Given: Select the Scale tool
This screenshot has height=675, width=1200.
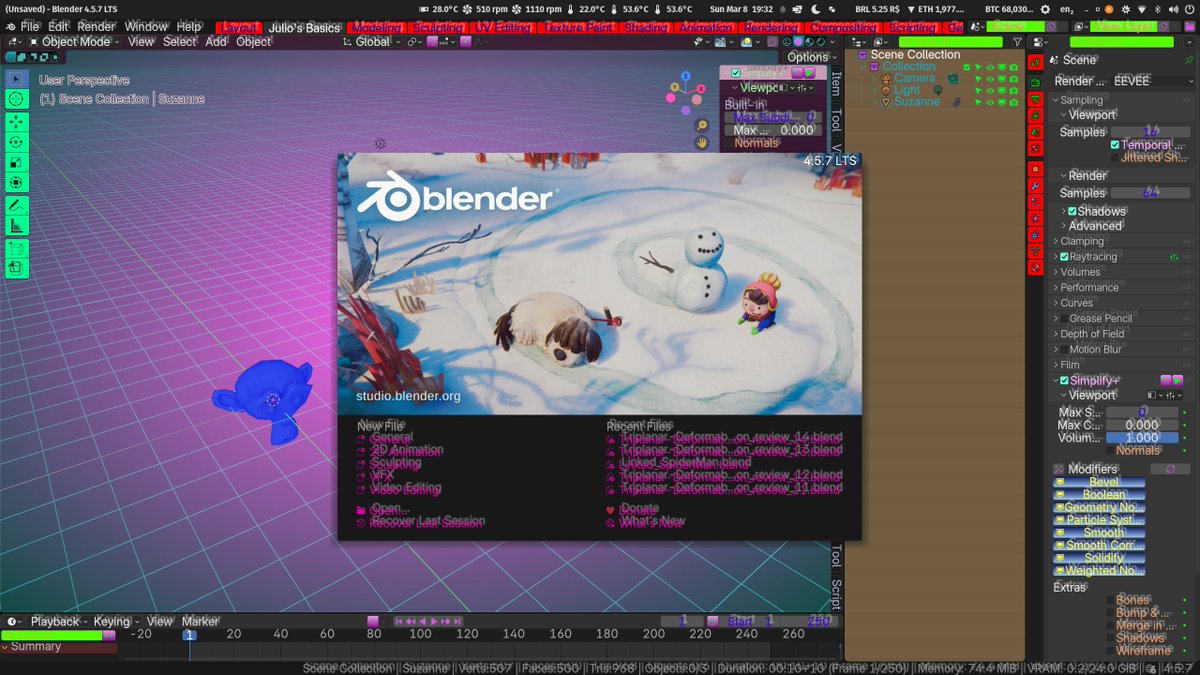Looking at the screenshot, I should point(16,162).
